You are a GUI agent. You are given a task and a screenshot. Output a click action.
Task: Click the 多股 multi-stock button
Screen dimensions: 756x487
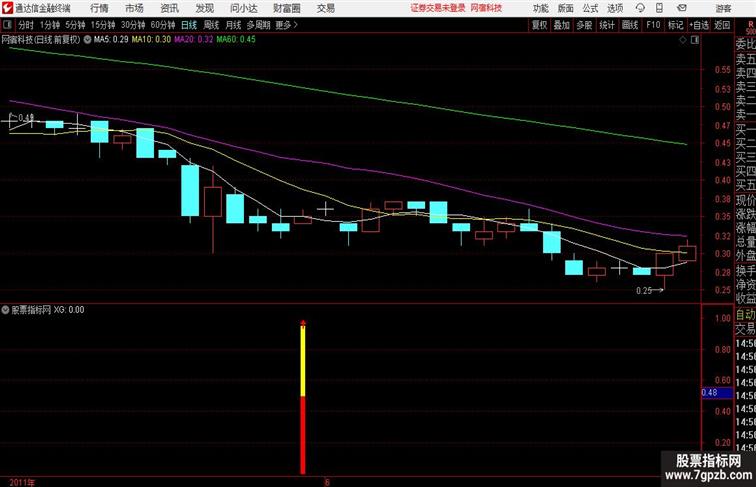click(x=584, y=25)
